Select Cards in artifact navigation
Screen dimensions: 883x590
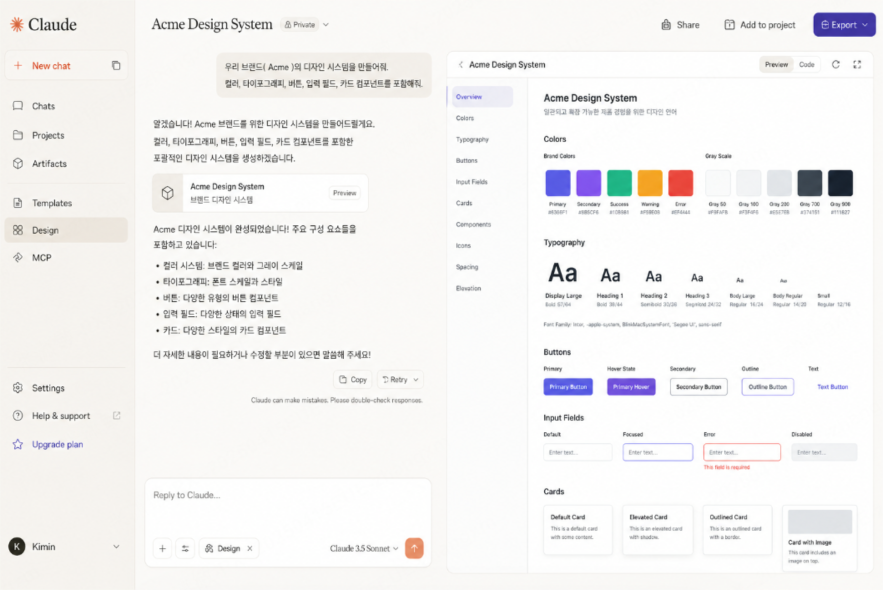pos(464,203)
